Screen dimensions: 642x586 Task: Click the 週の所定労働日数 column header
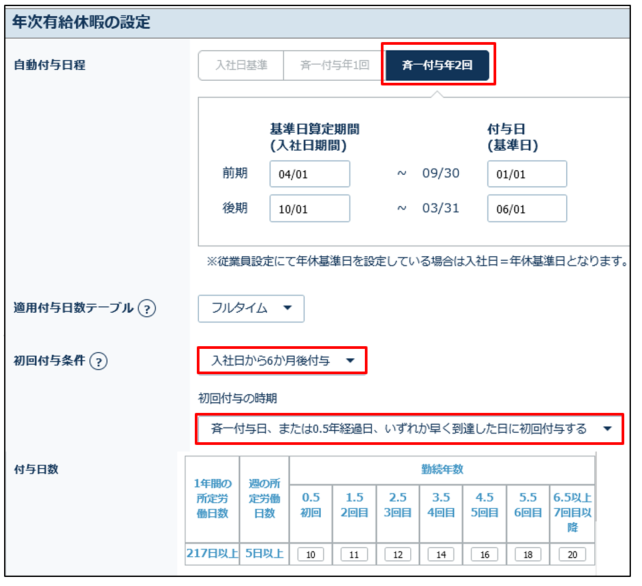point(264,499)
